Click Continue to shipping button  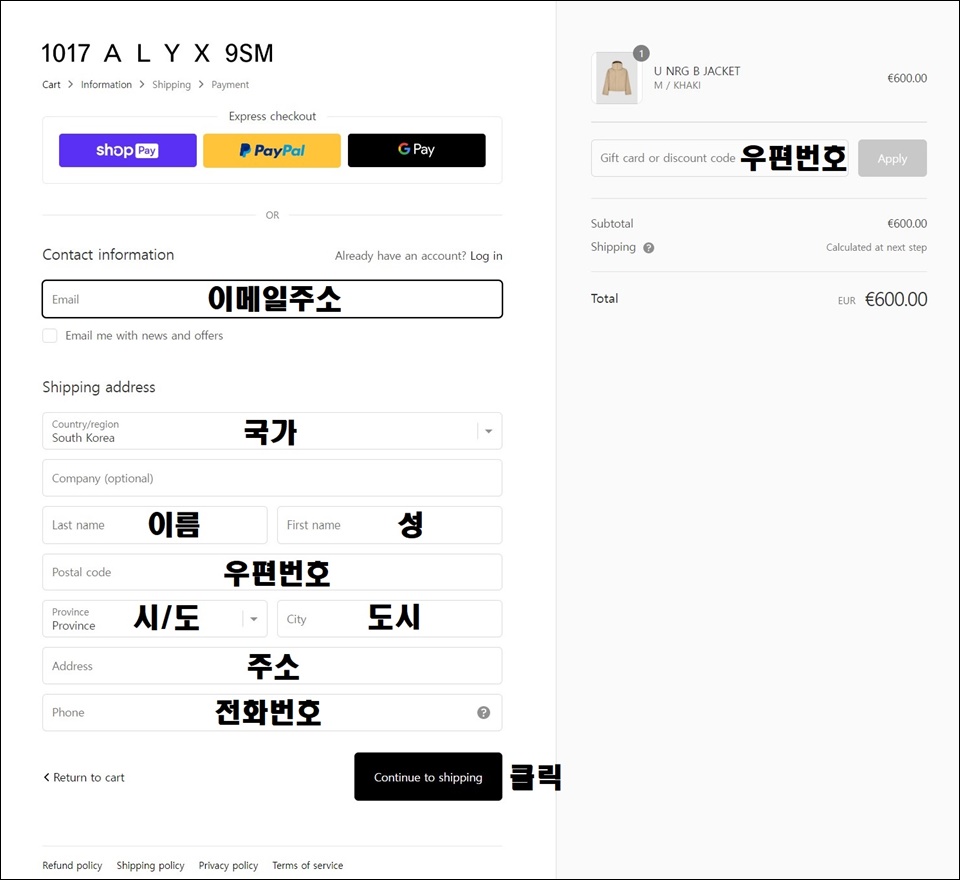429,777
